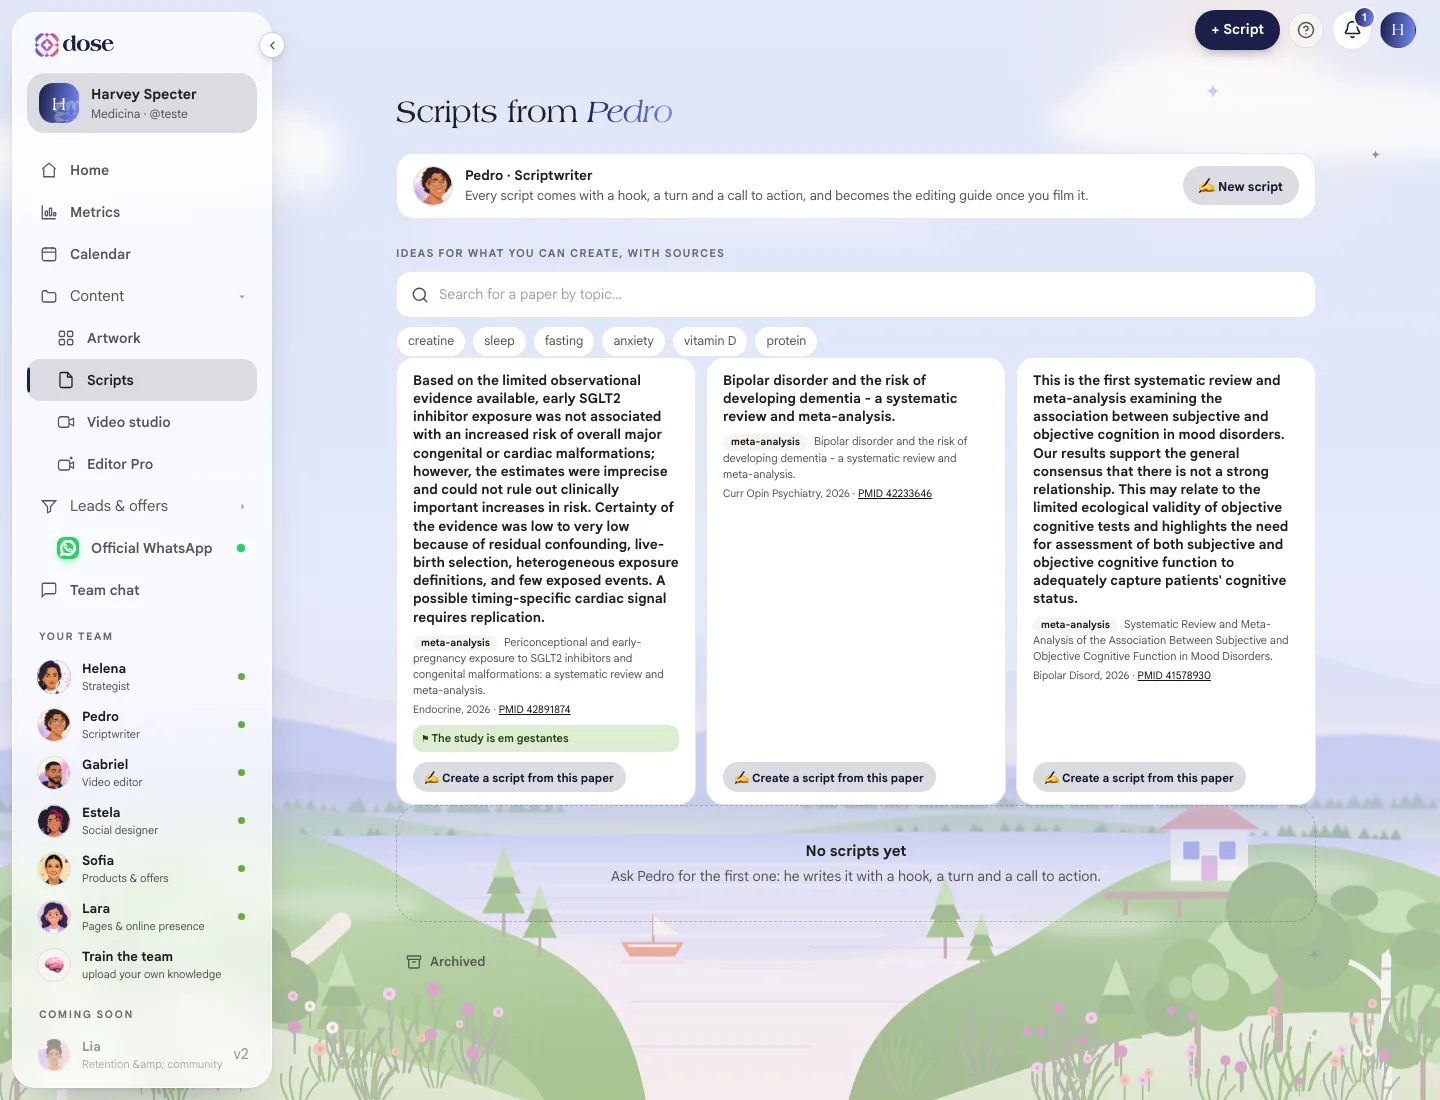Select the Scripts sidebar item

[x=142, y=380]
